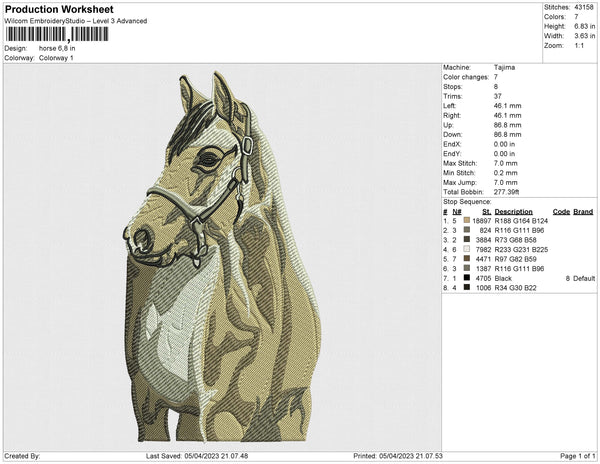Click the Trims value '37'
Viewport: 600px width, 464px height.
pos(497,96)
